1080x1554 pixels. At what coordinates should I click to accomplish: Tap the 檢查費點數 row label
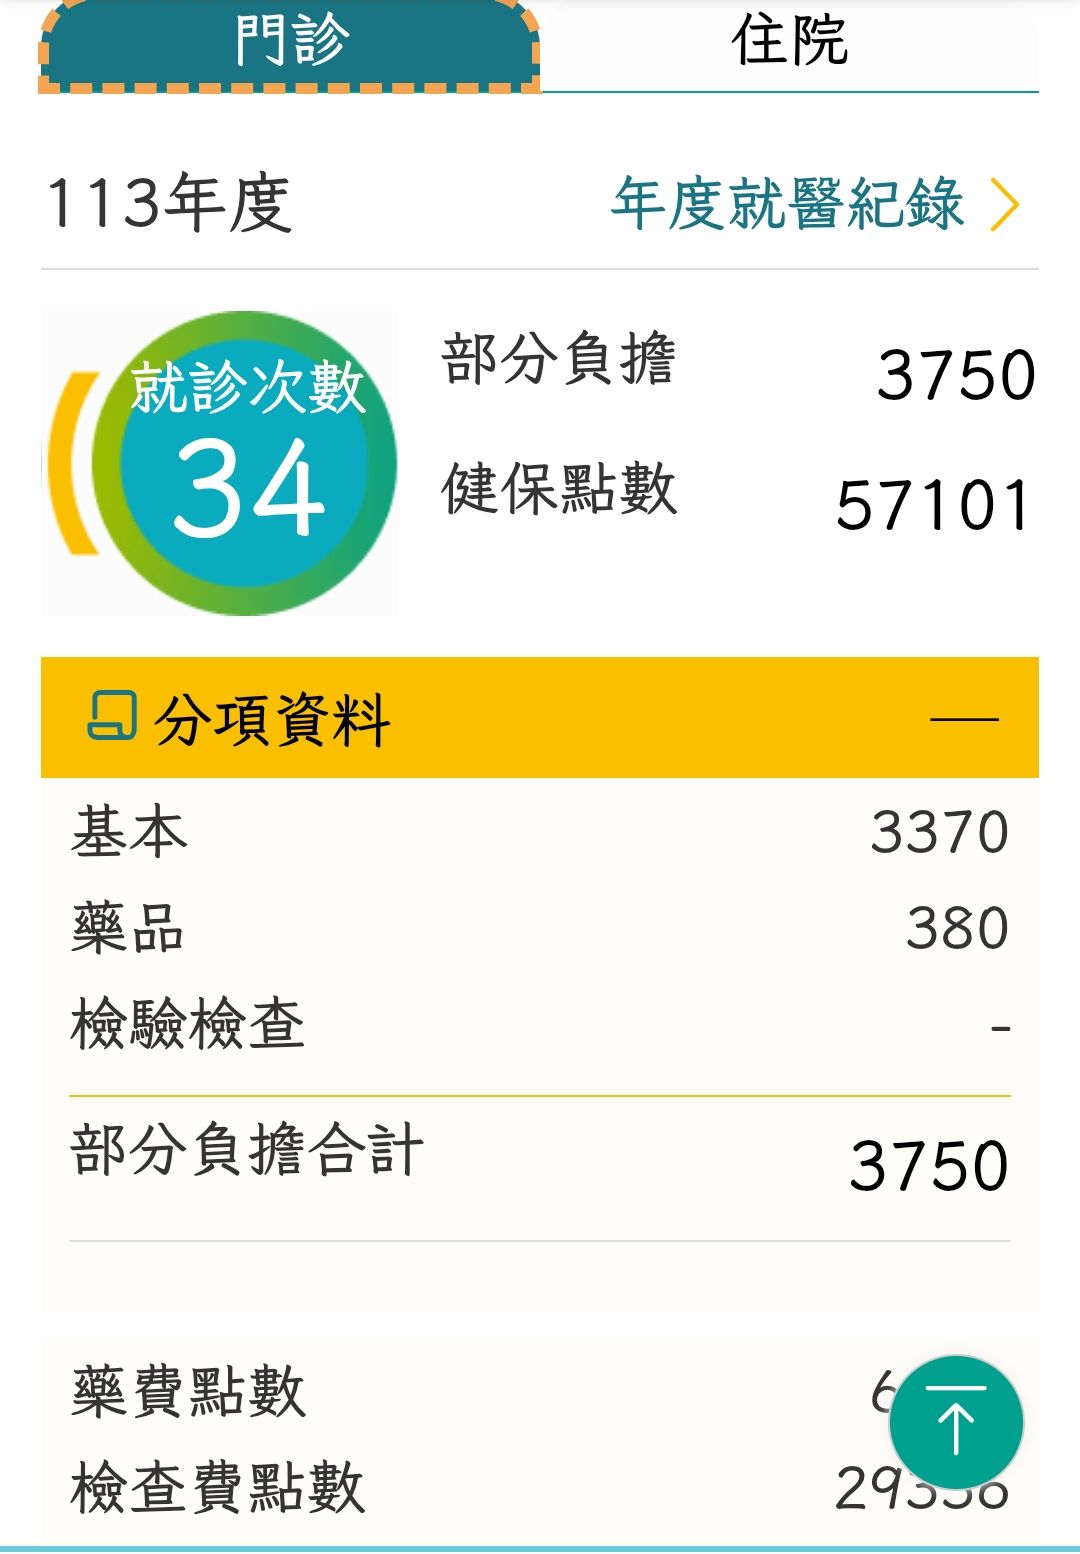click(217, 1487)
